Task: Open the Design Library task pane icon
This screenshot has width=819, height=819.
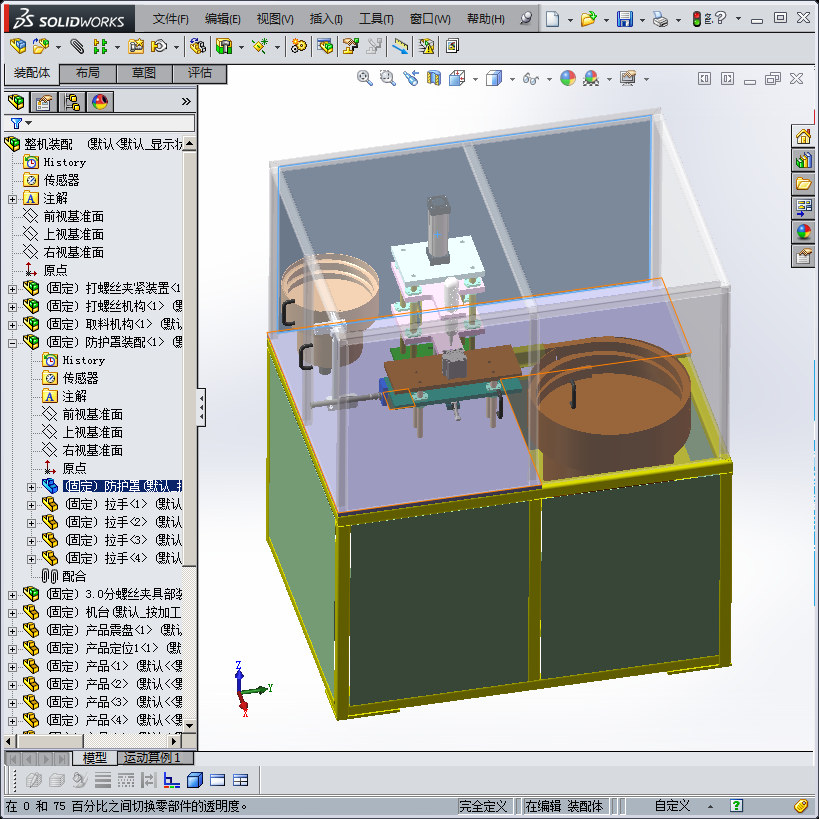Action: [x=803, y=160]
